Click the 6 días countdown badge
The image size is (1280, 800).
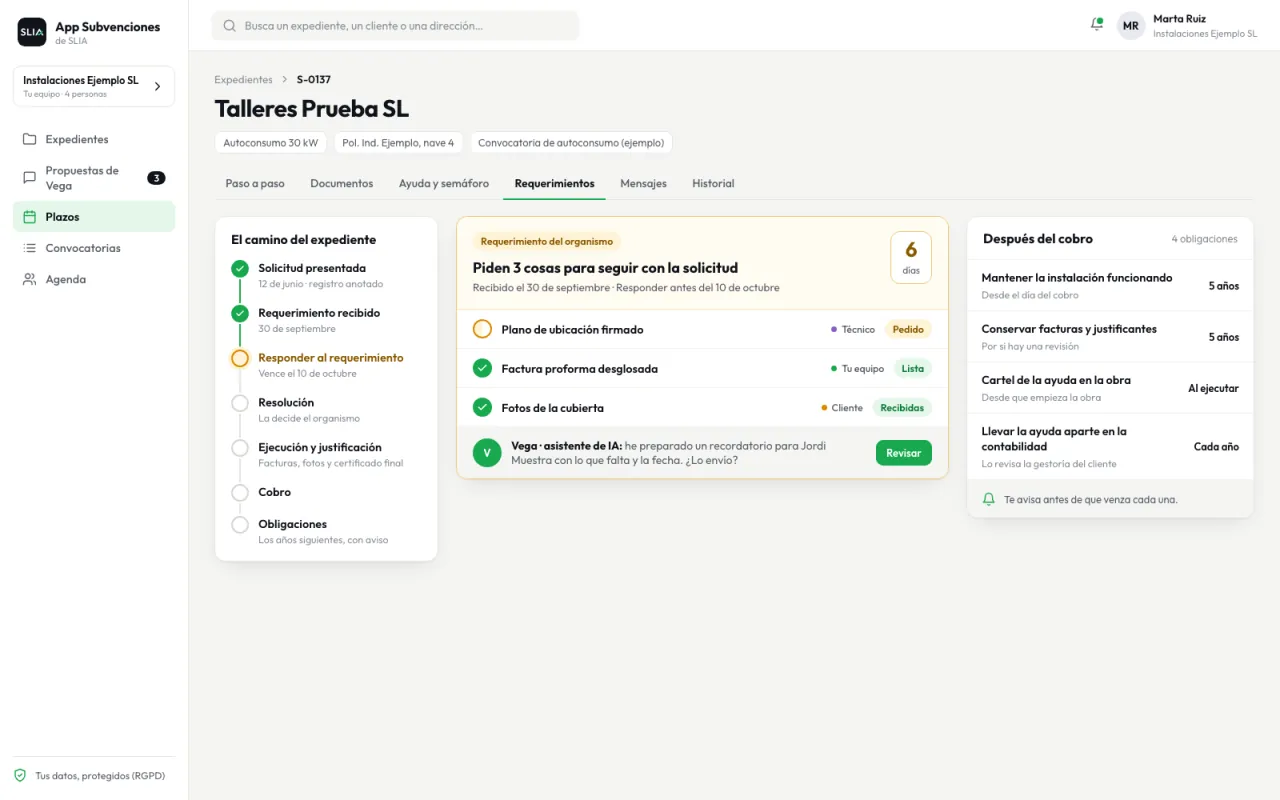coord(911,258)
